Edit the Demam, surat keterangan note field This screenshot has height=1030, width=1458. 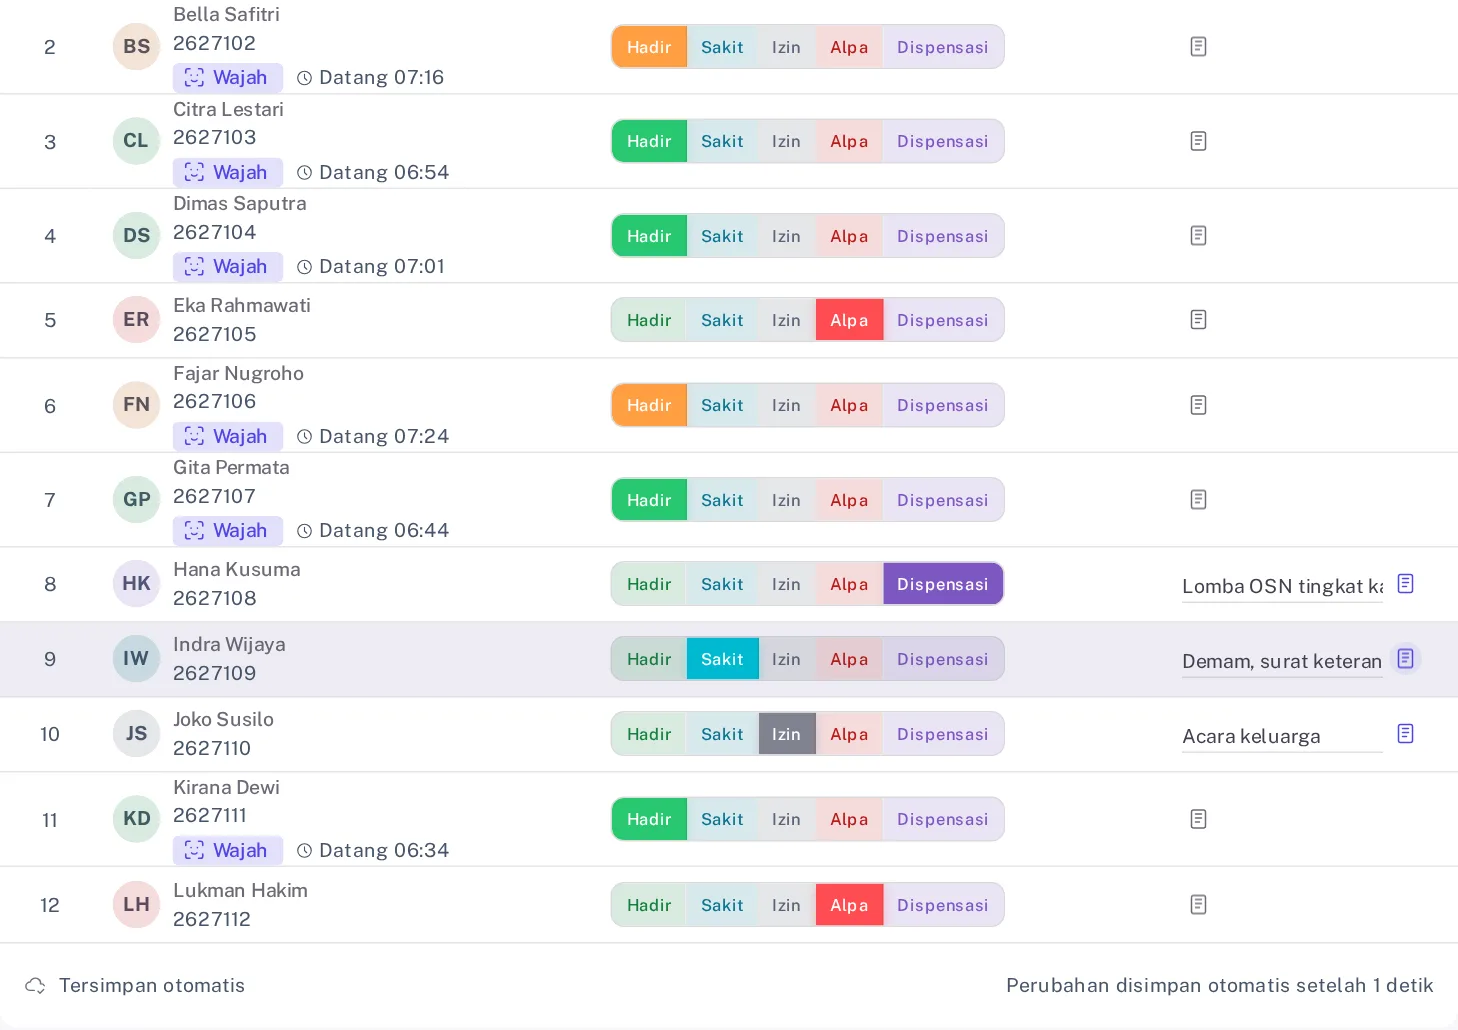pos(1282,661)
